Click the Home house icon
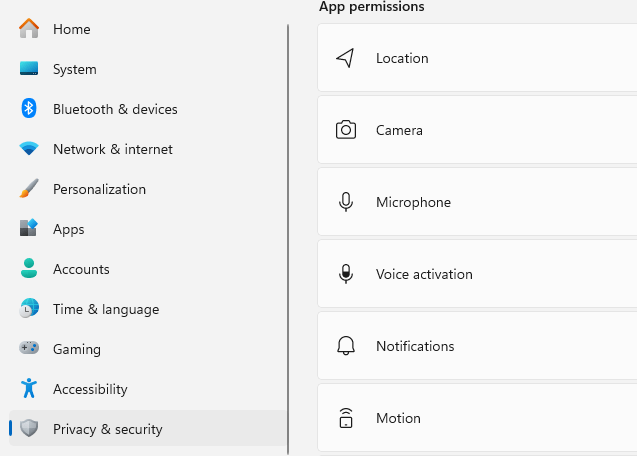This screenshot has width=637, height=456. [29, 29]
